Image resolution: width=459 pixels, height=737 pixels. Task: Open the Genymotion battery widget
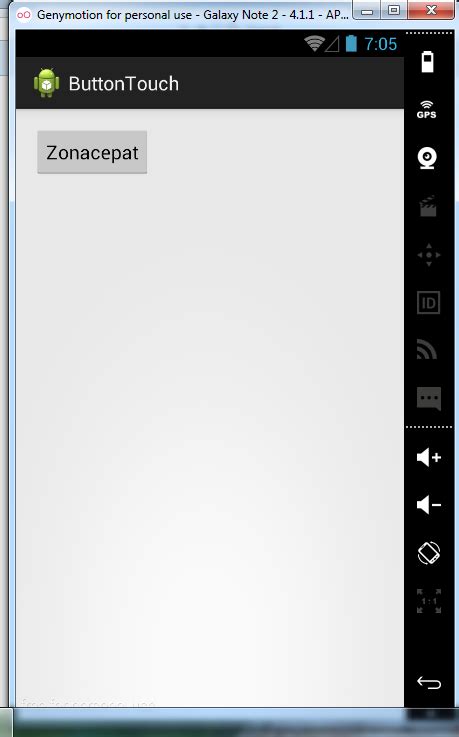coord(427,62)
